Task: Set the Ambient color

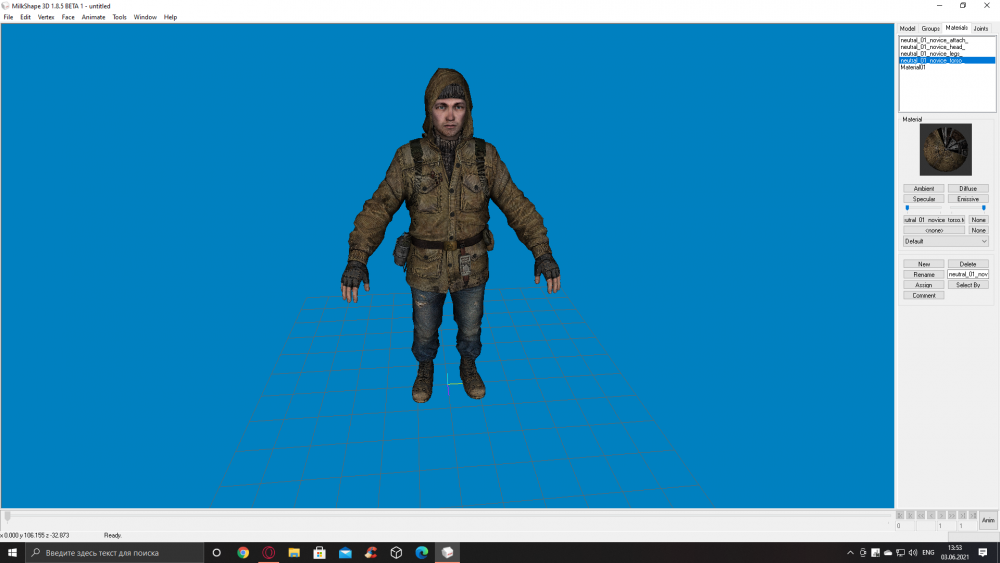Action: (x=923, y=189)
